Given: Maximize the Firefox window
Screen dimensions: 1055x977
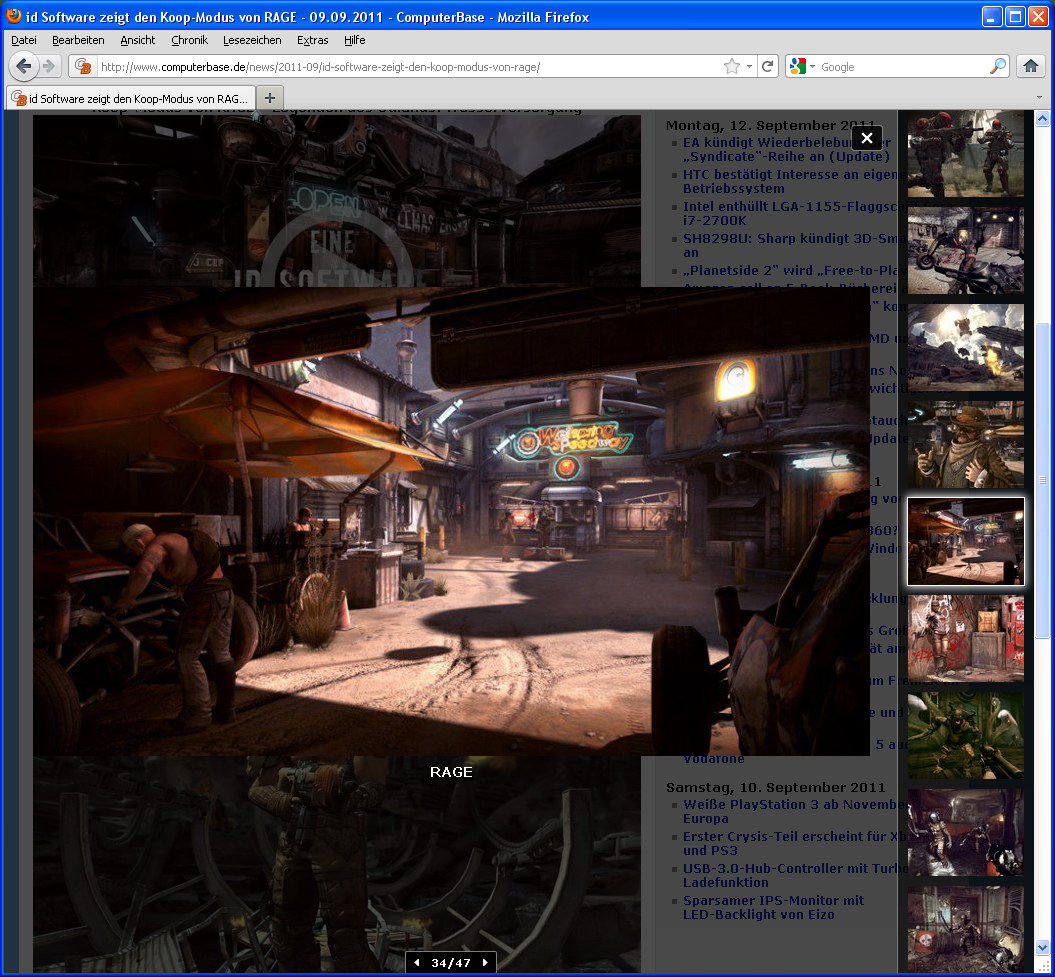Looking at the screenshot, I should pyautogui.click(x=1015, y=16).
